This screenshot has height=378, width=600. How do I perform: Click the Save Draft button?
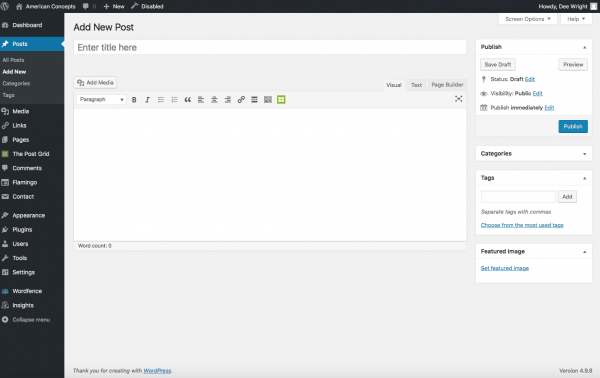tap(498, 65)
